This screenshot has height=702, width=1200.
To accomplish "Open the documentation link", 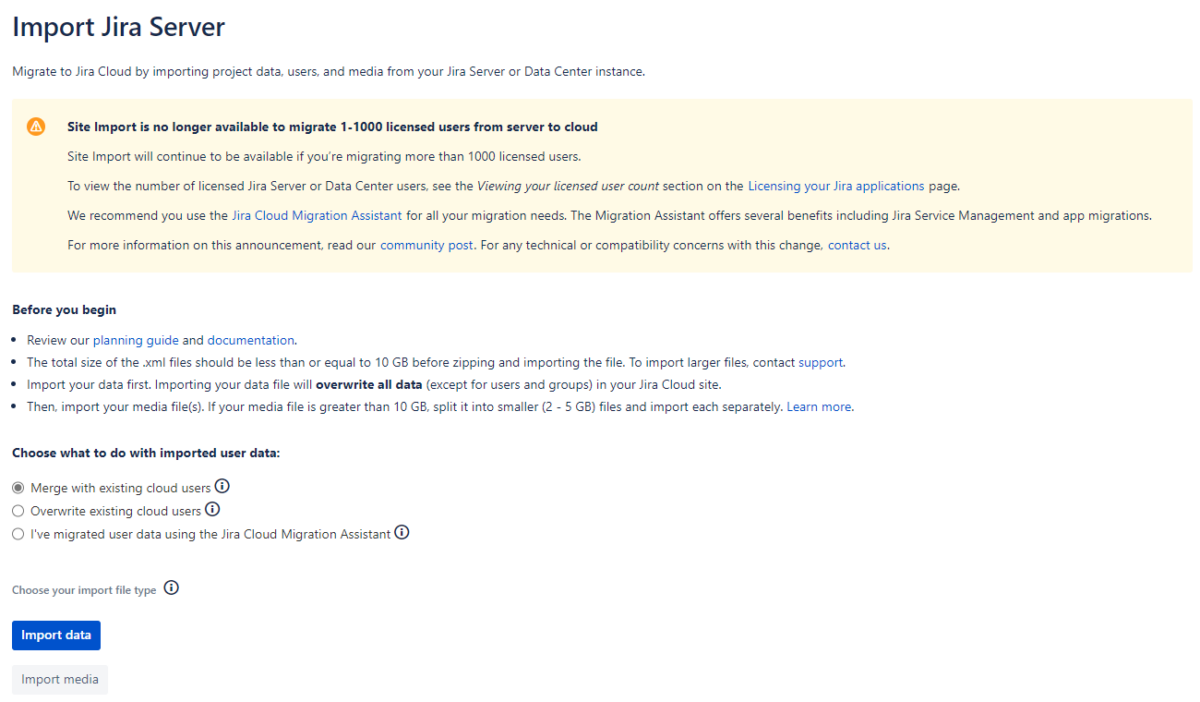I will pos(250,339).
